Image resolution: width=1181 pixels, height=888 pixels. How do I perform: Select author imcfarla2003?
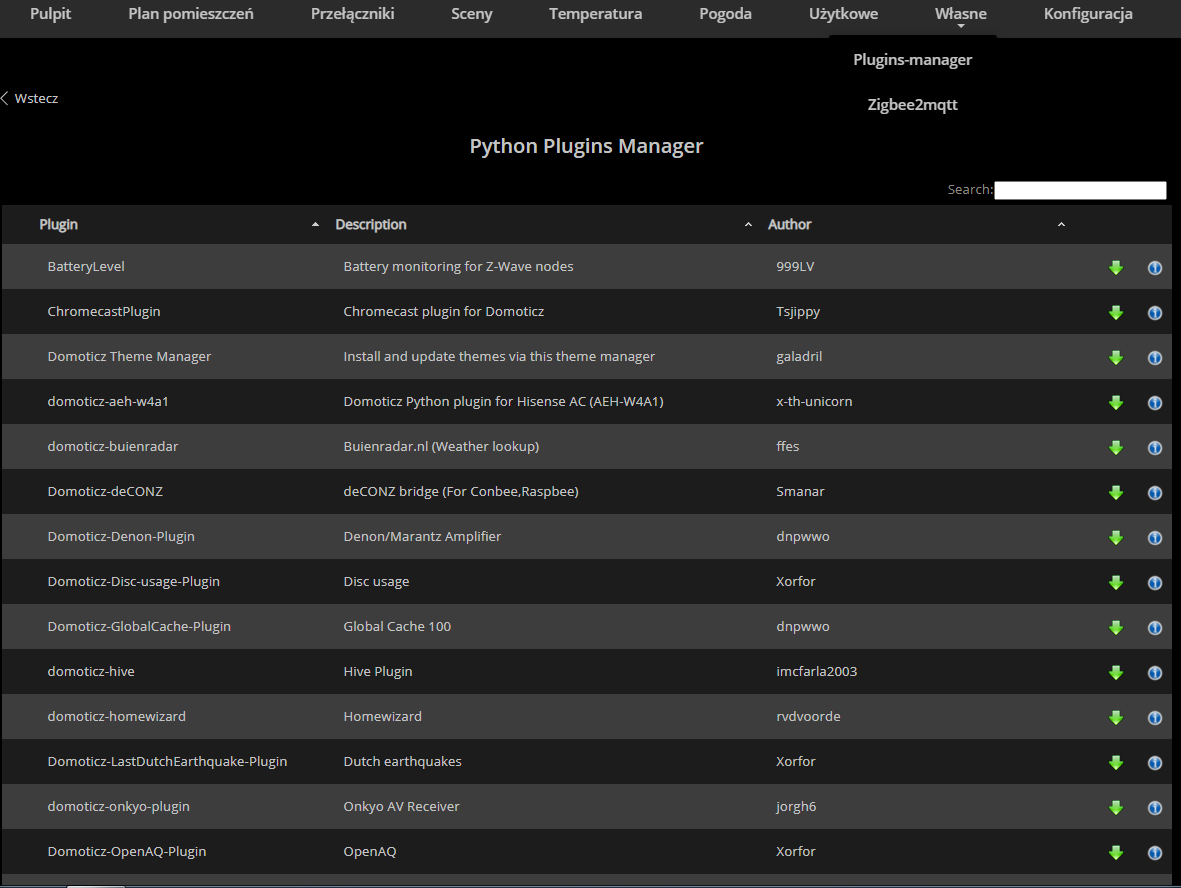click(816, 671)
